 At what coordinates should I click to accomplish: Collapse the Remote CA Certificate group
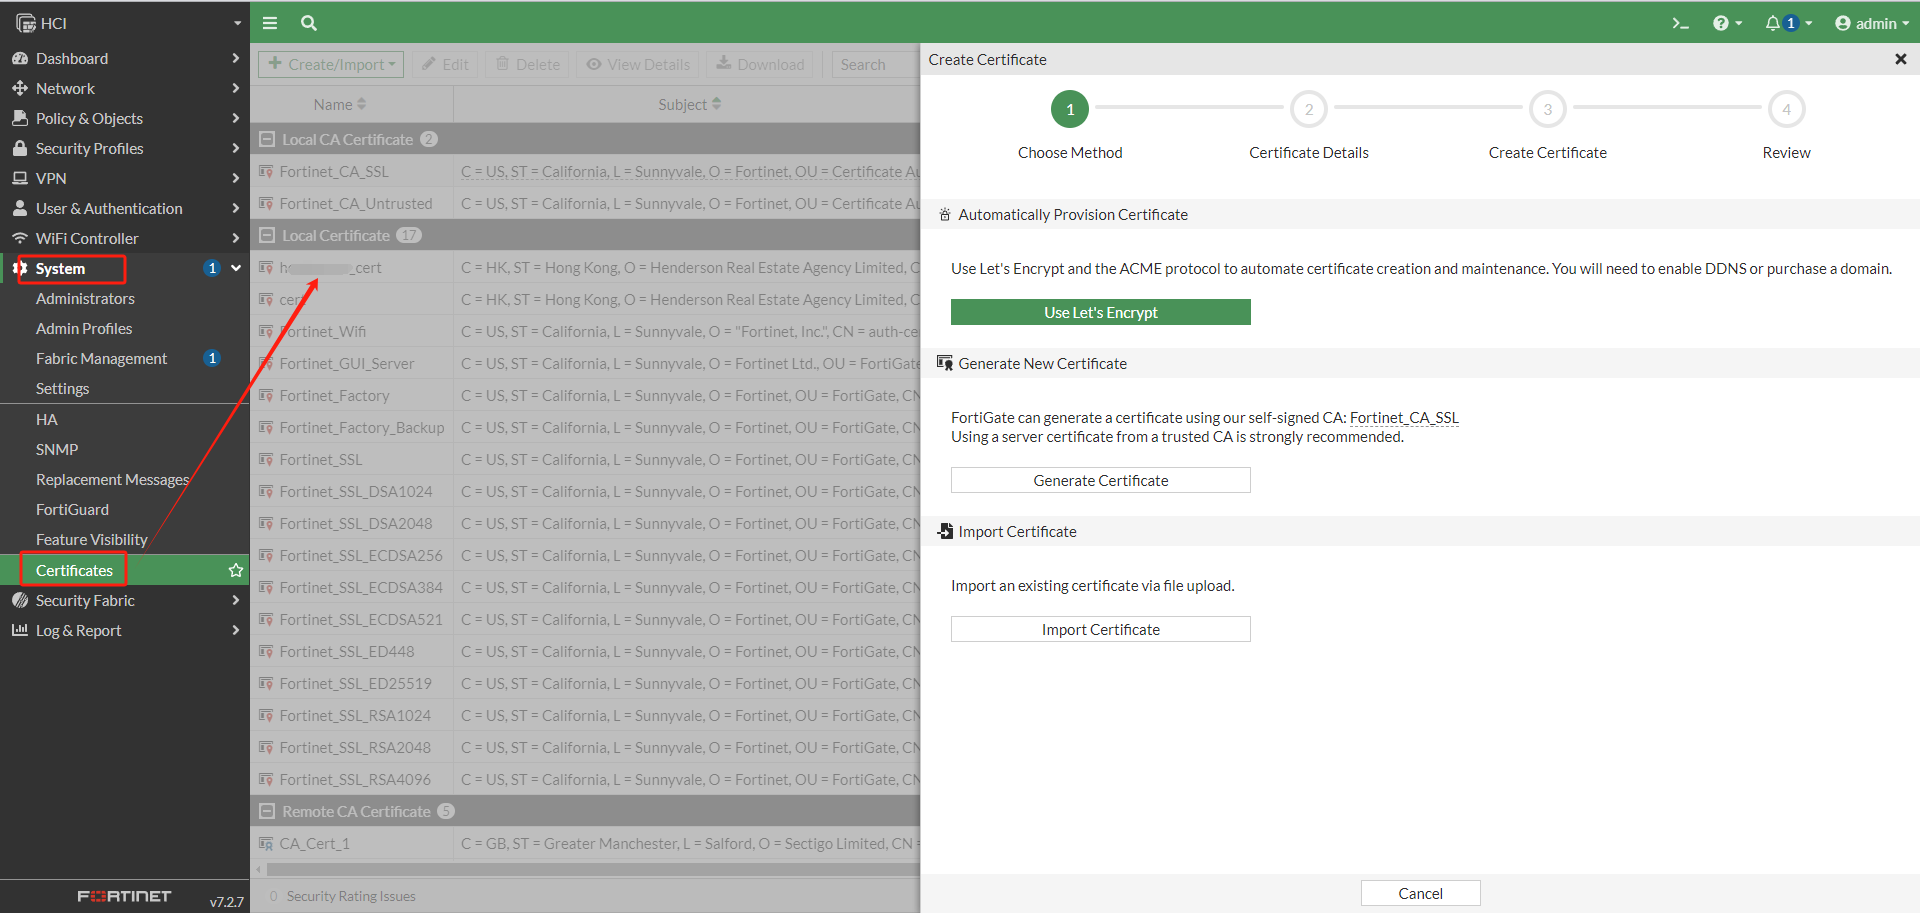coord(267,811)
